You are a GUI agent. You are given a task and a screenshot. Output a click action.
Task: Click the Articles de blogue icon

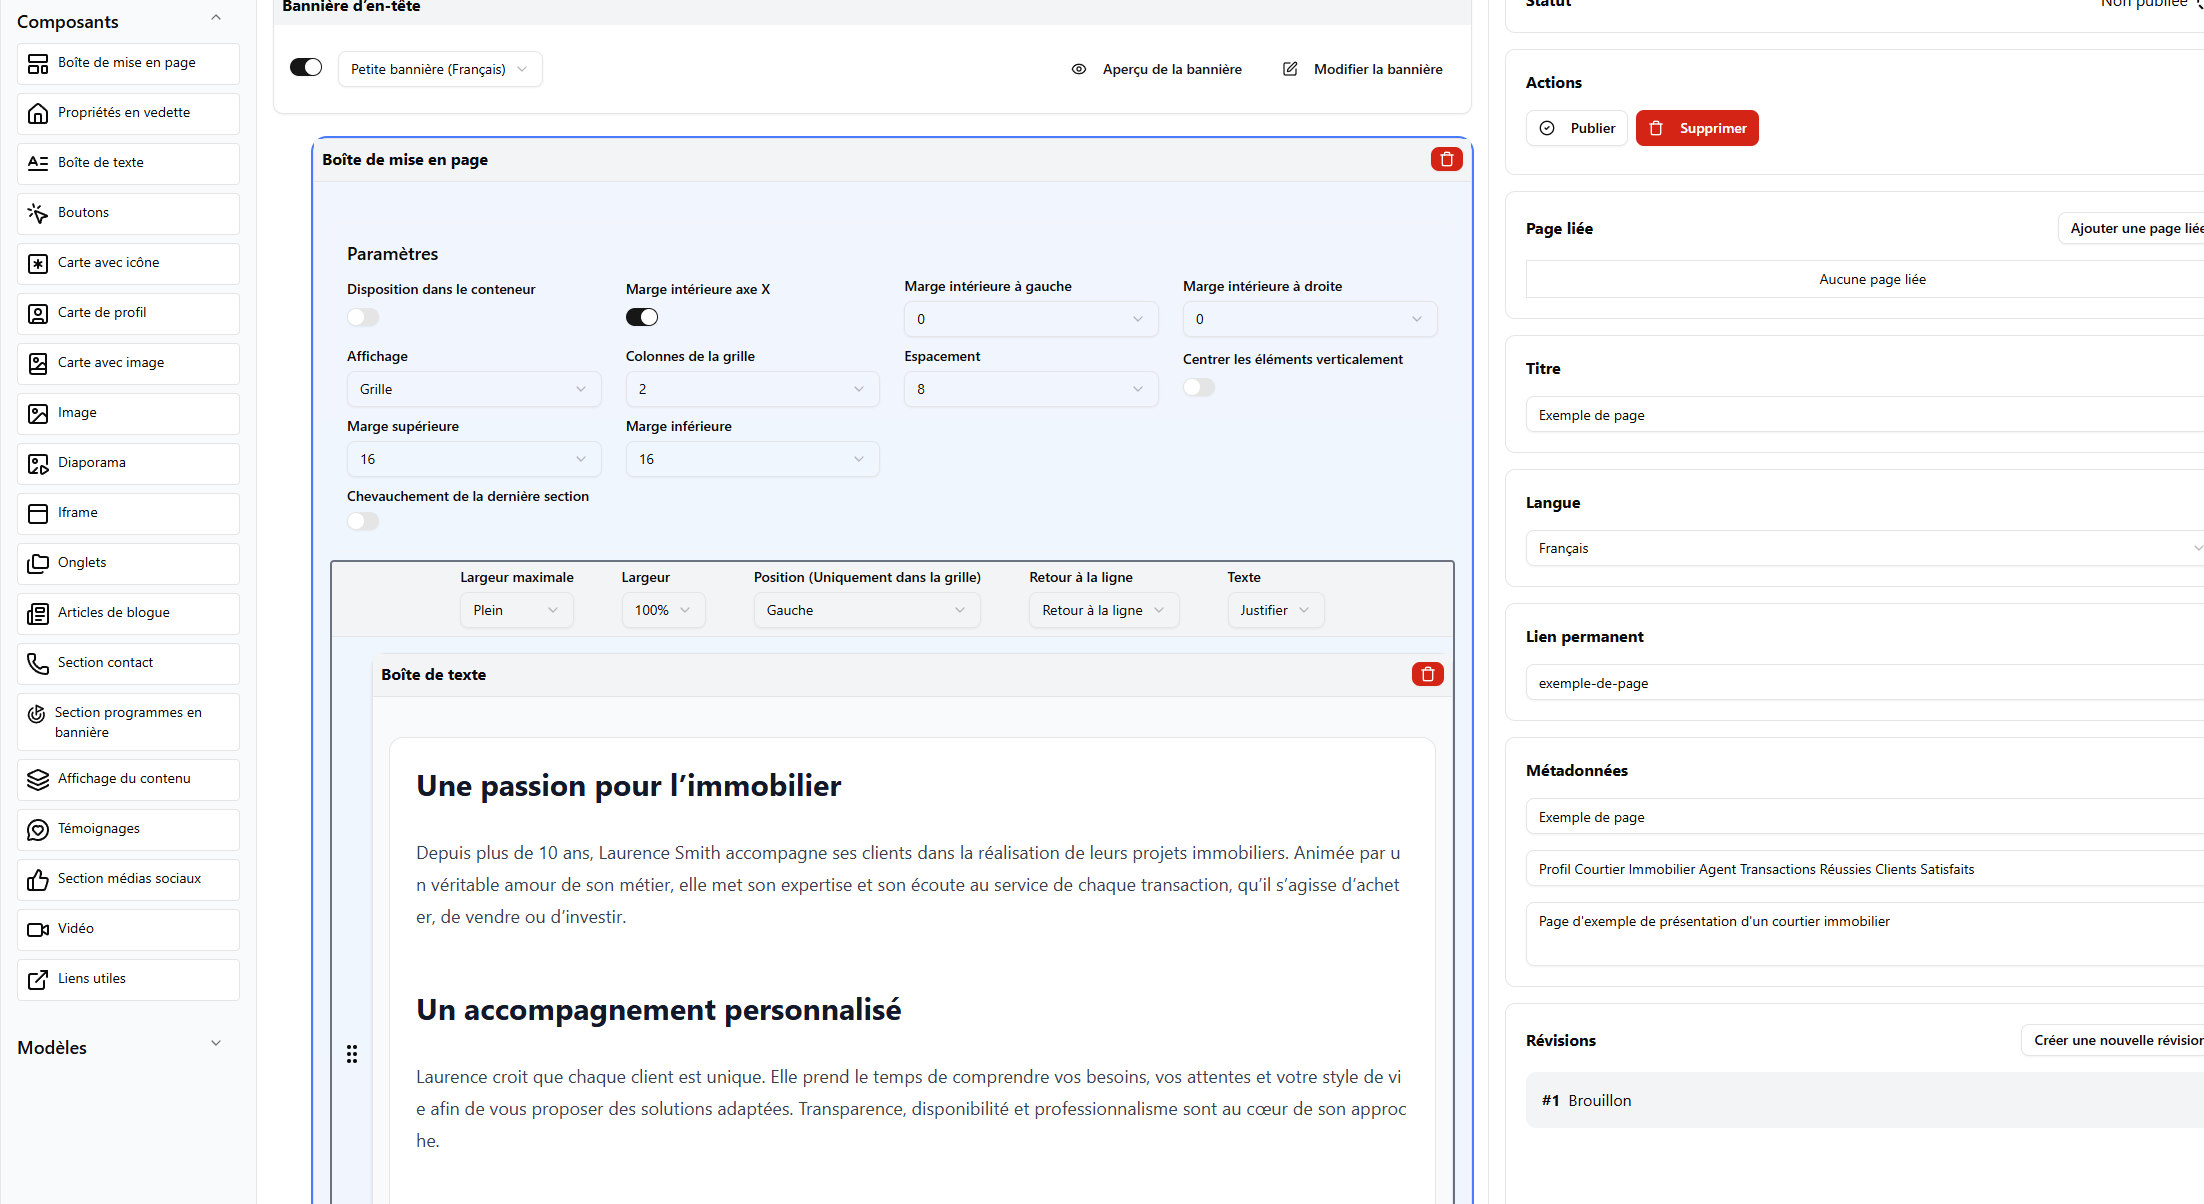[x=38, y=613]
